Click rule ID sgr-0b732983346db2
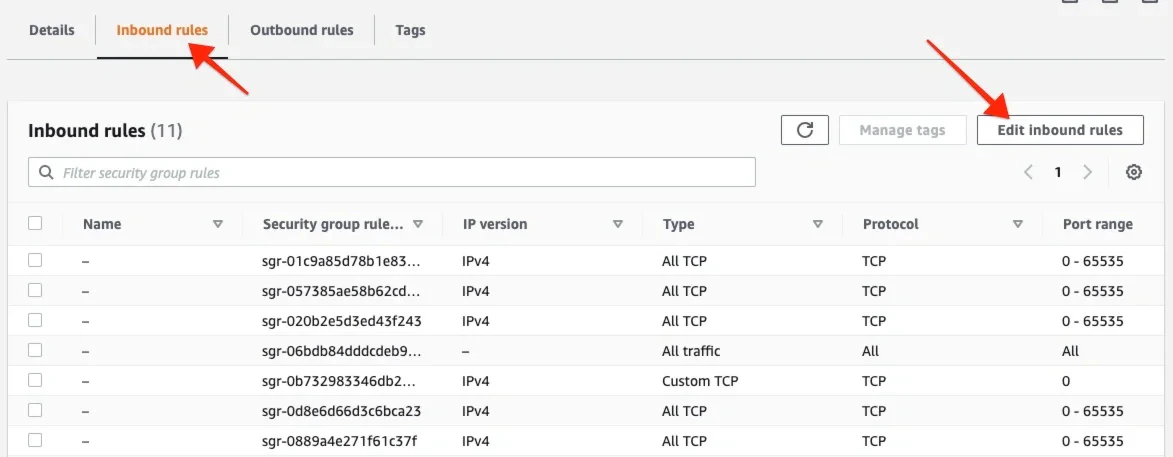 point(339,381)
